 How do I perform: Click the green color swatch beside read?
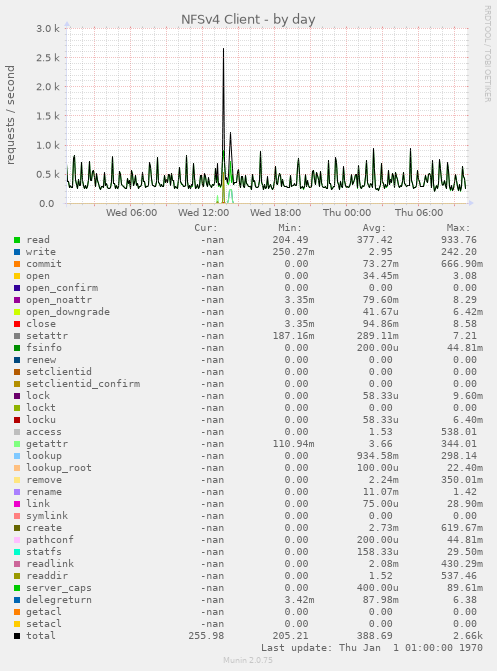point(17,240)
